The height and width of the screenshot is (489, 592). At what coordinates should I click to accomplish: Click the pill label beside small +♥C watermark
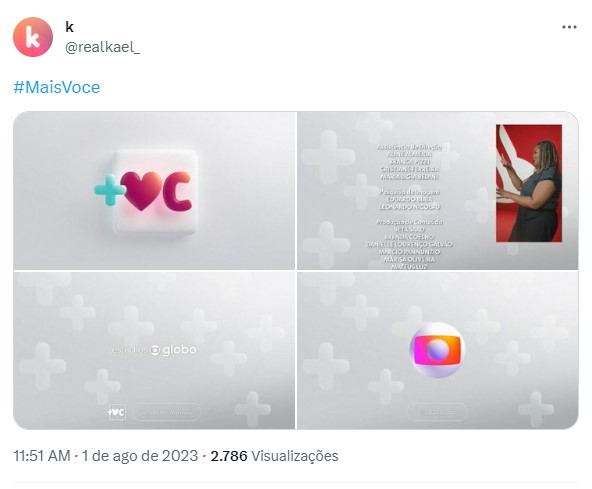[x=167, y=412]
